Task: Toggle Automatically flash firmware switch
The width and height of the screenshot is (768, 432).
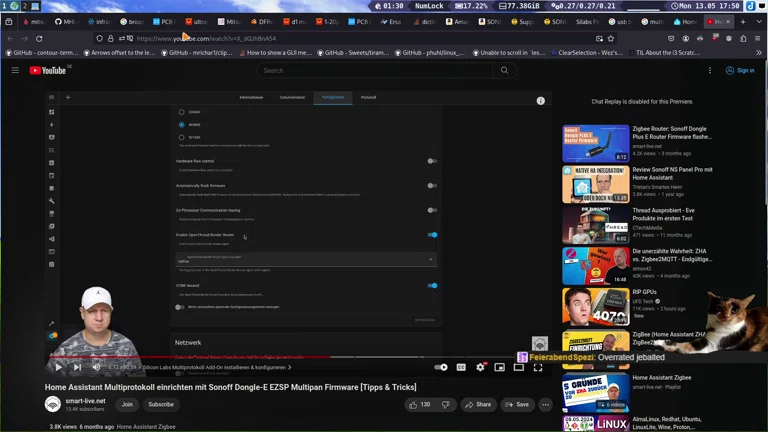Action: tap(432, 185)
